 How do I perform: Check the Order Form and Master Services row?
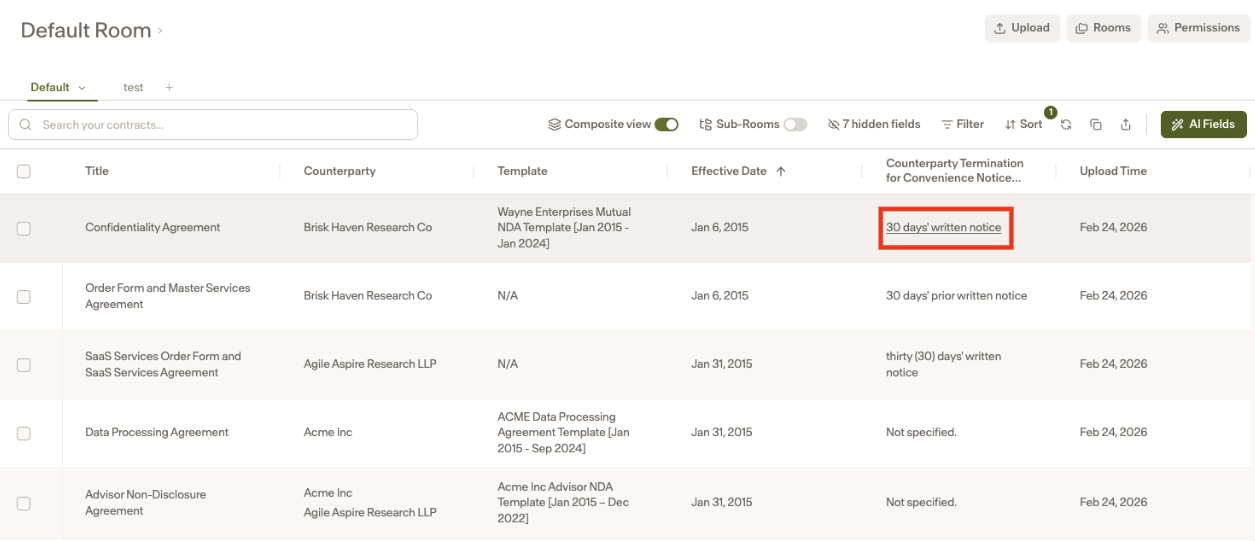24,297
